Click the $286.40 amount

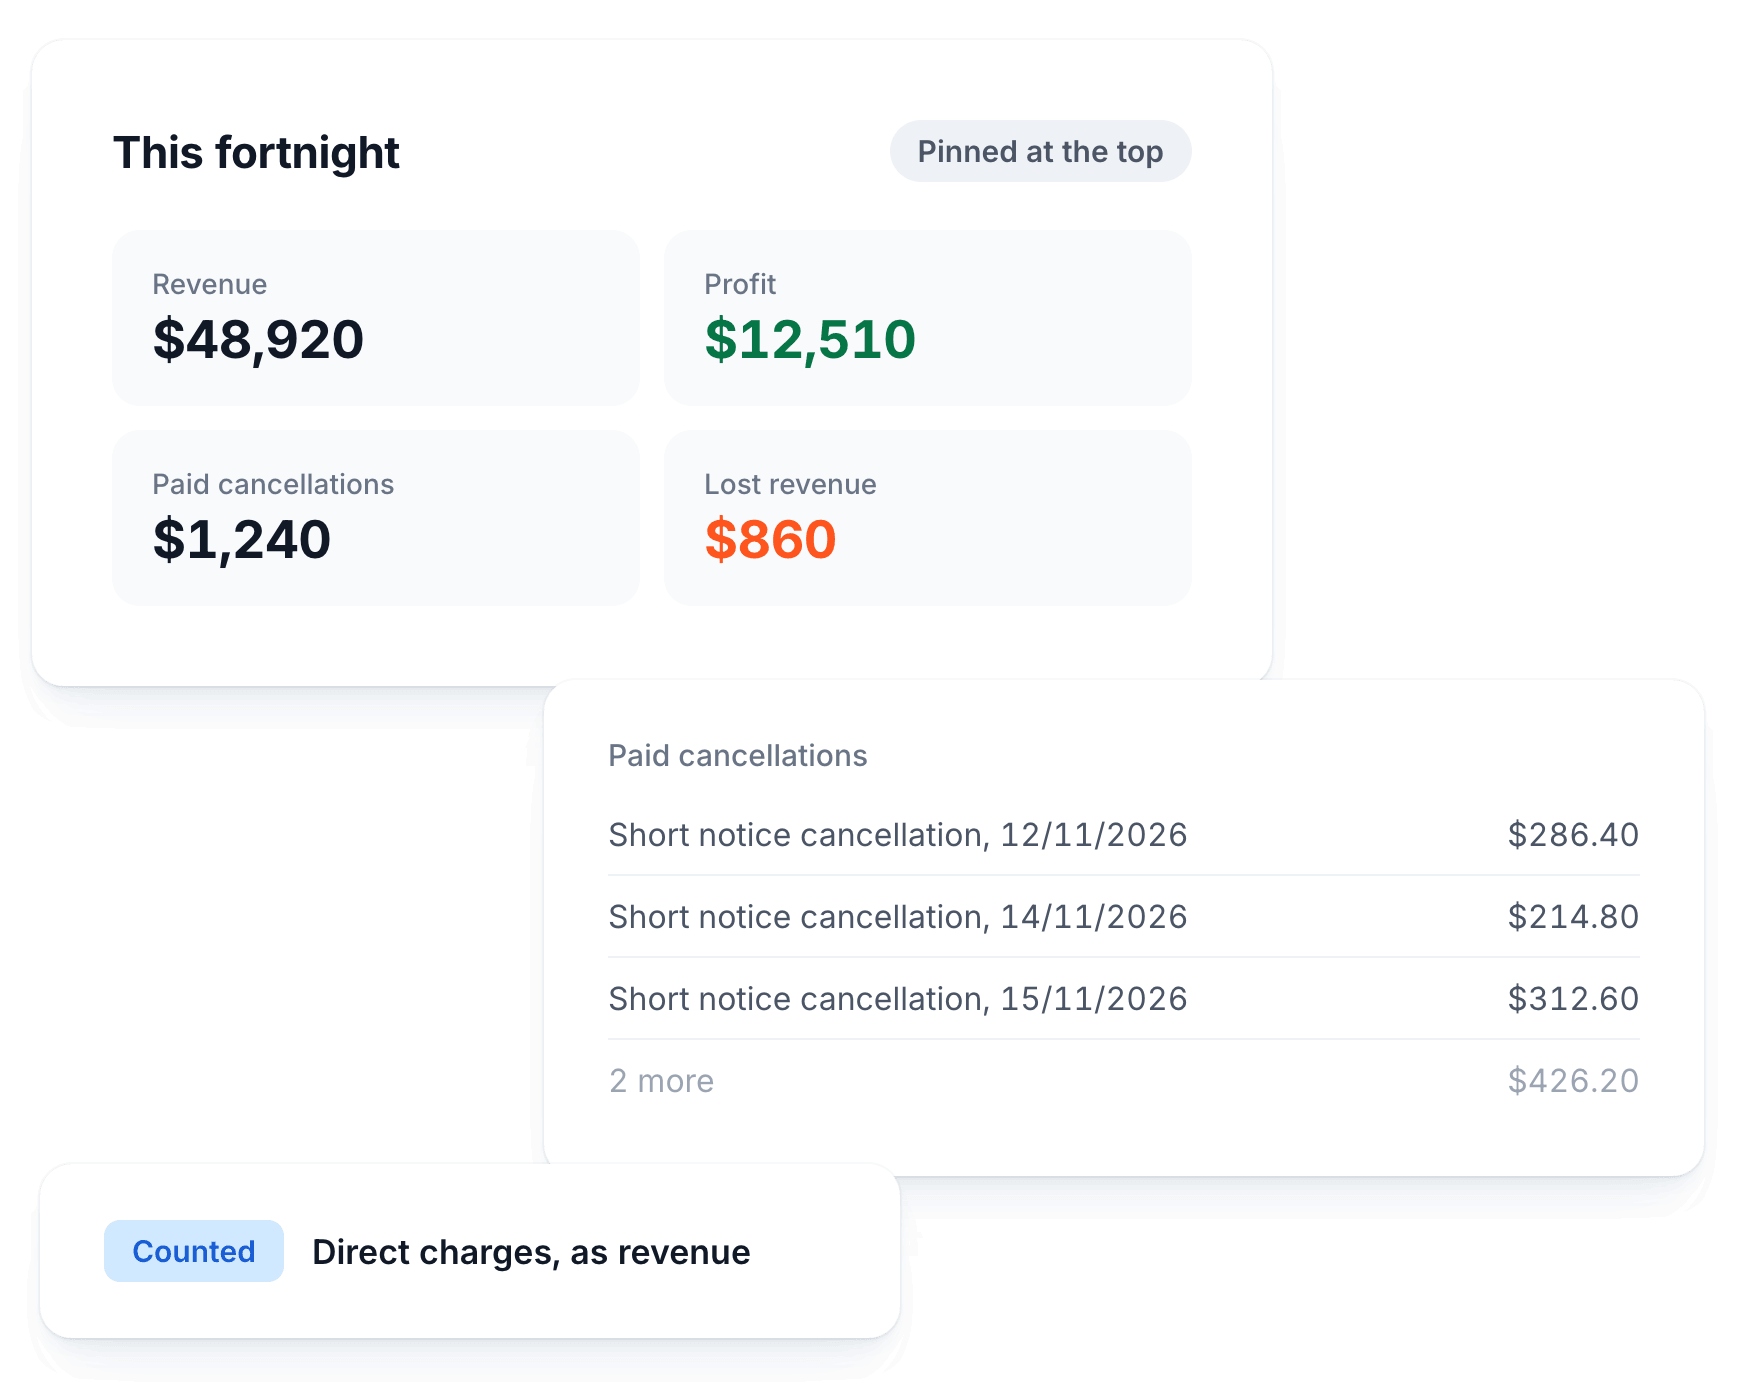1573,834
